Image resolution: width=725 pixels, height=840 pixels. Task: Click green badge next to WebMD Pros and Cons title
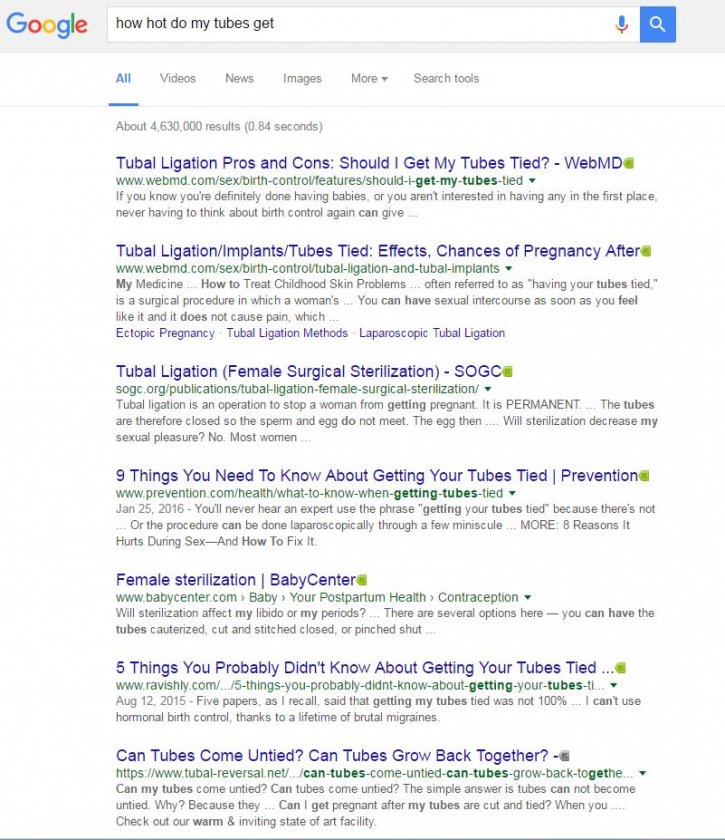coord(629,163)
